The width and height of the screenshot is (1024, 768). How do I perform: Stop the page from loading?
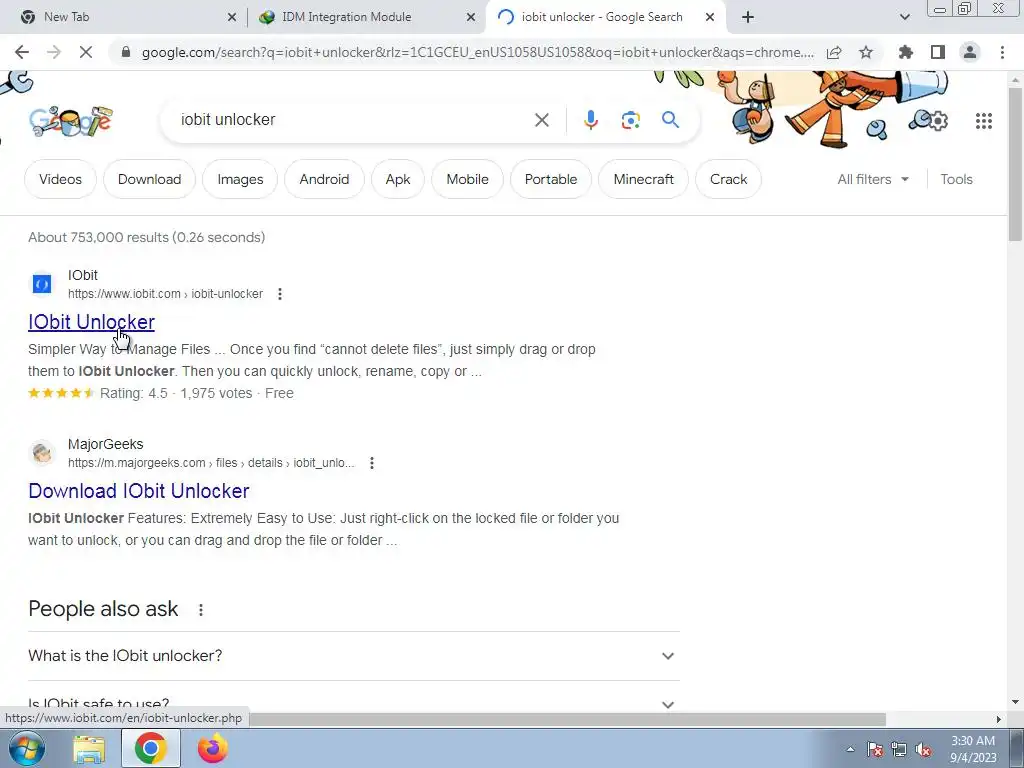pos(86,52)
